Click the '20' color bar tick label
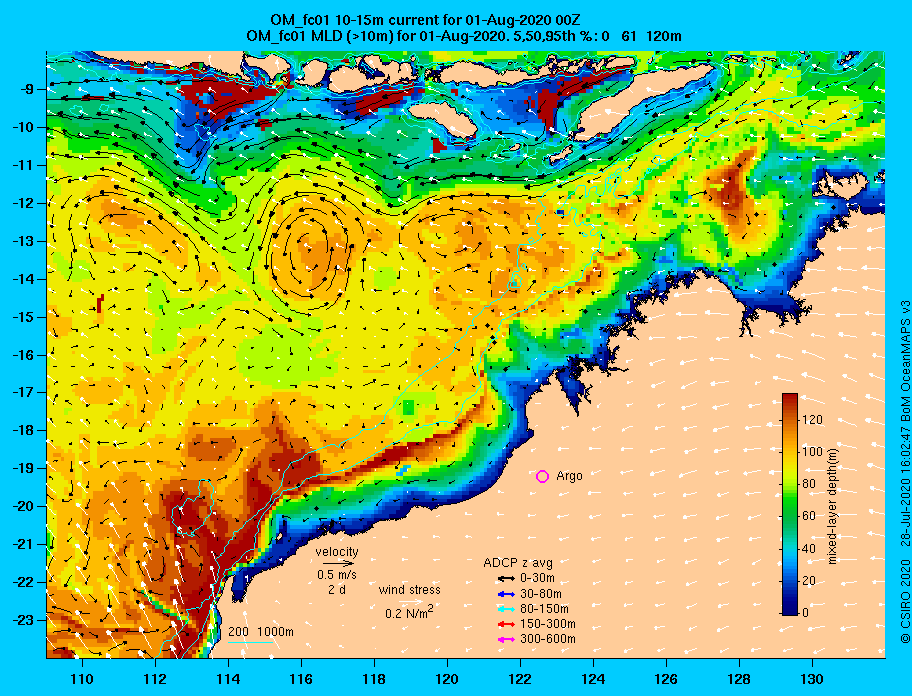The width and height of the screenshot is (912, 696). [x=809, y=580]
